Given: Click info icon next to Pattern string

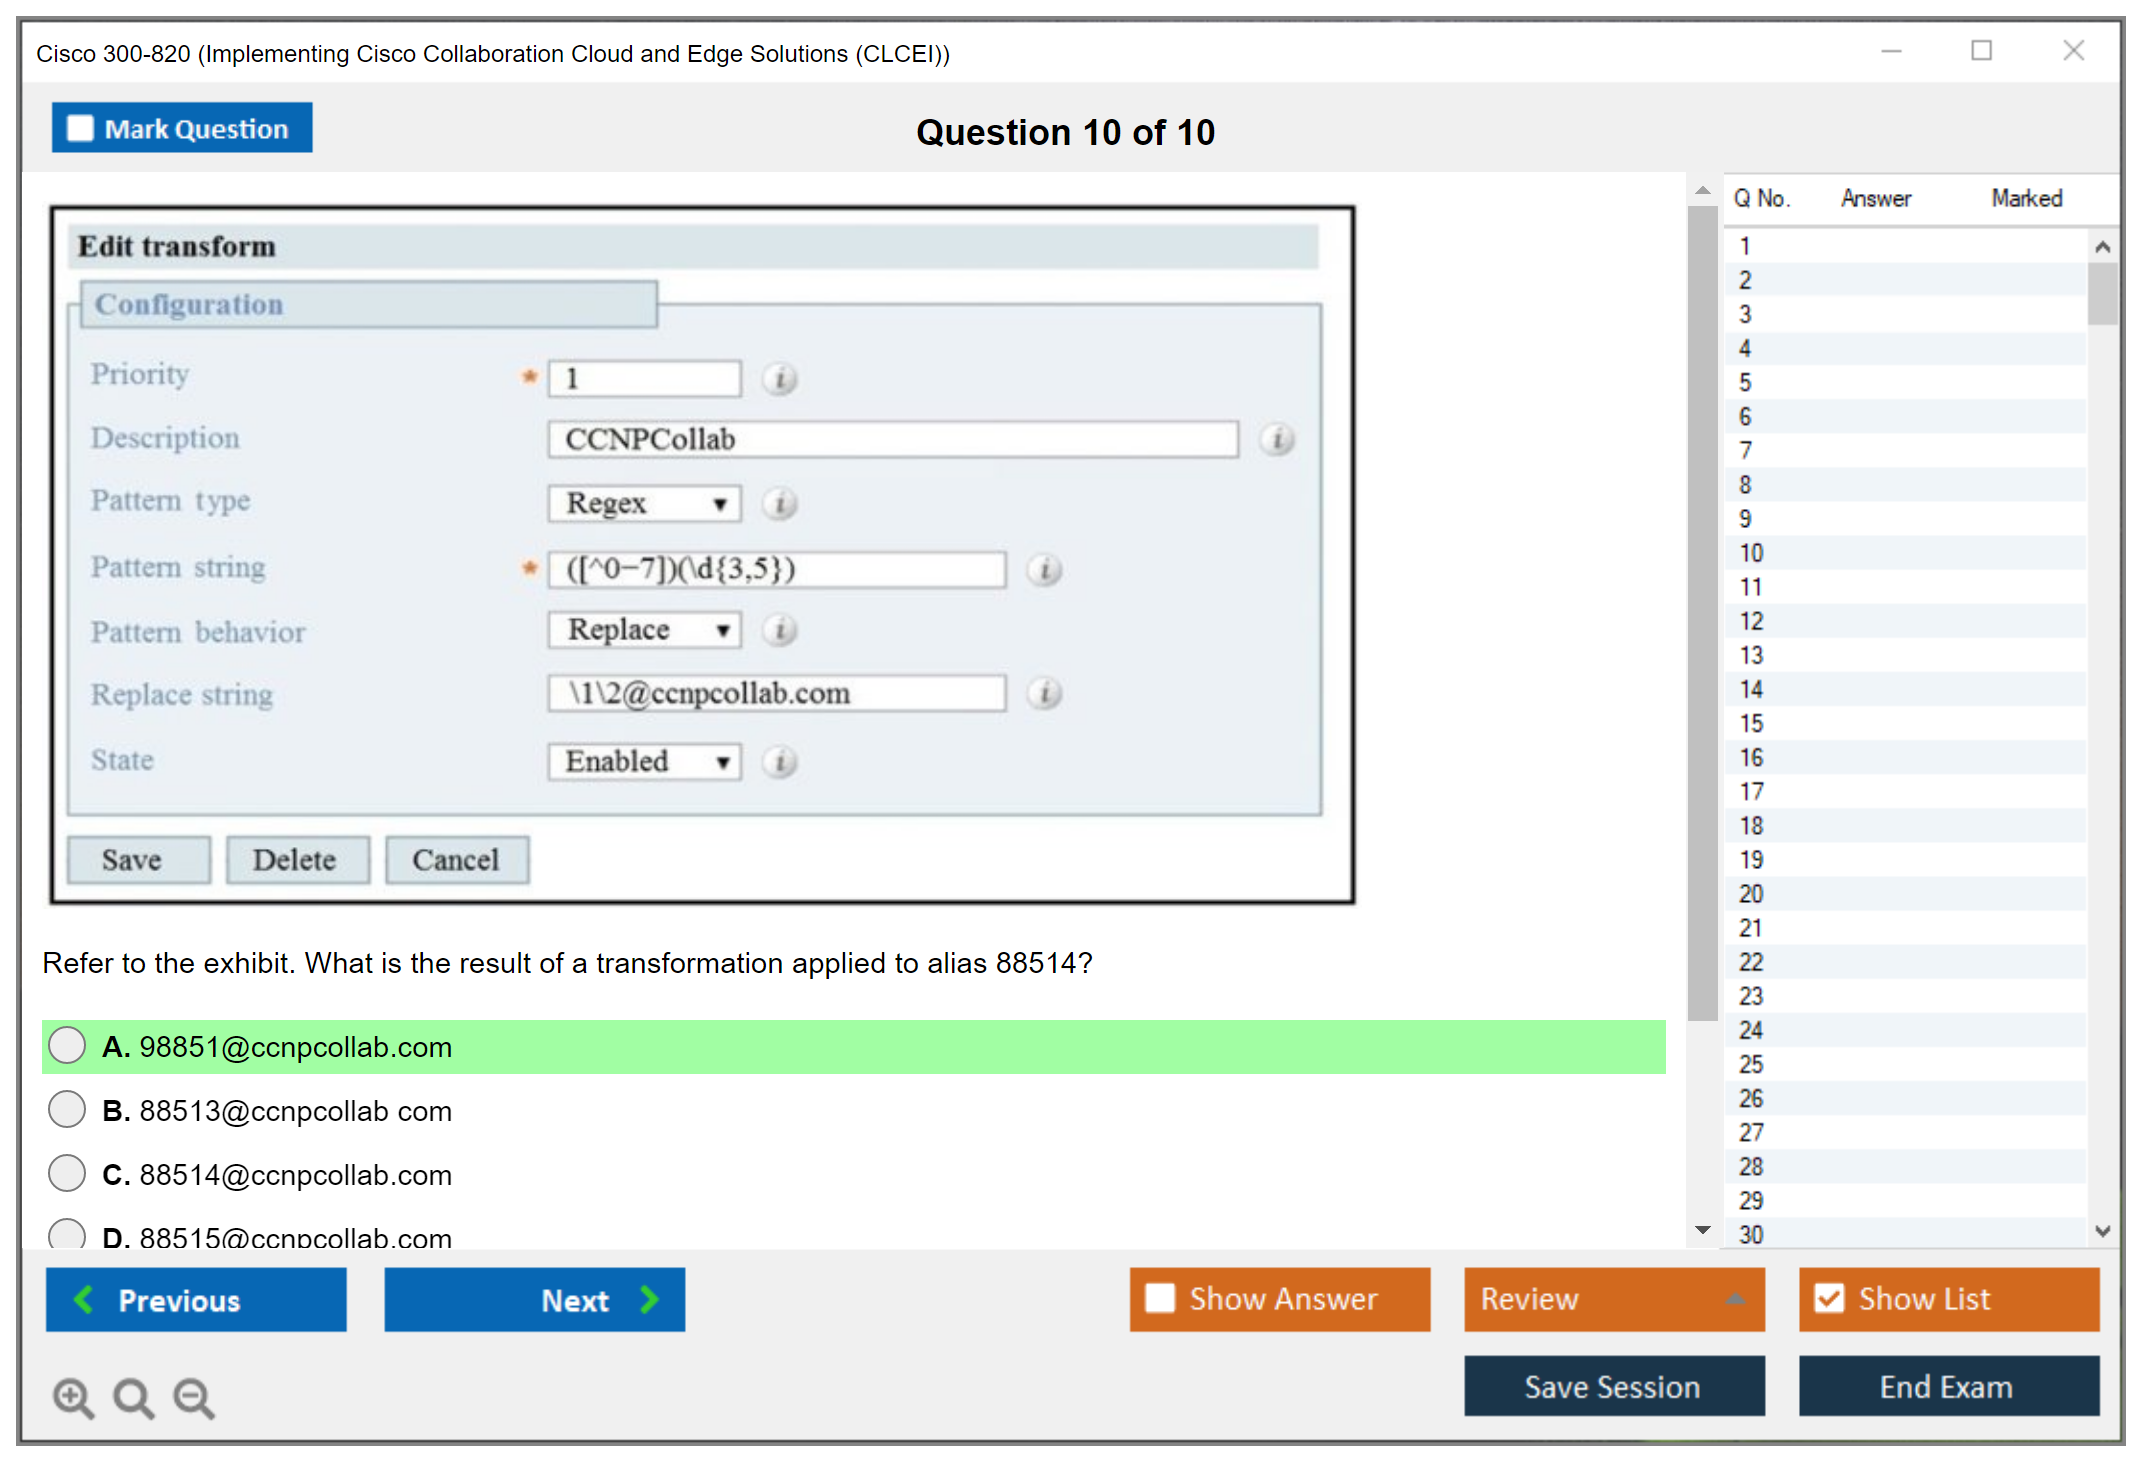Looking at the screenshot, I should pyautogui.click(x=1044, y=570).
